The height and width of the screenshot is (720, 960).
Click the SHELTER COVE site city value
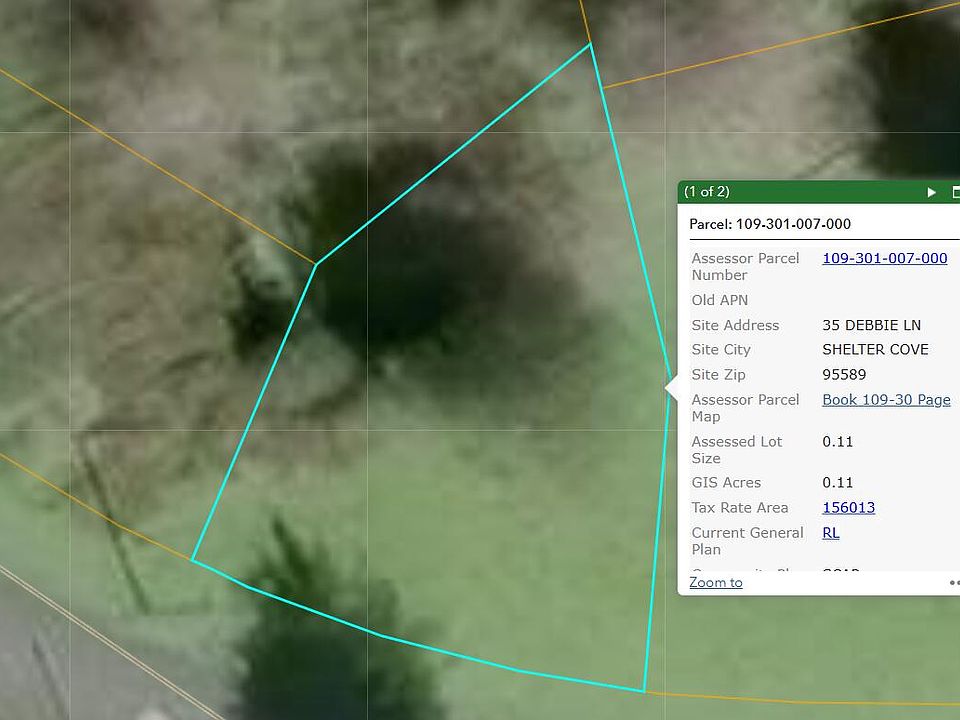pyautogui.click(x=875, y=350)
